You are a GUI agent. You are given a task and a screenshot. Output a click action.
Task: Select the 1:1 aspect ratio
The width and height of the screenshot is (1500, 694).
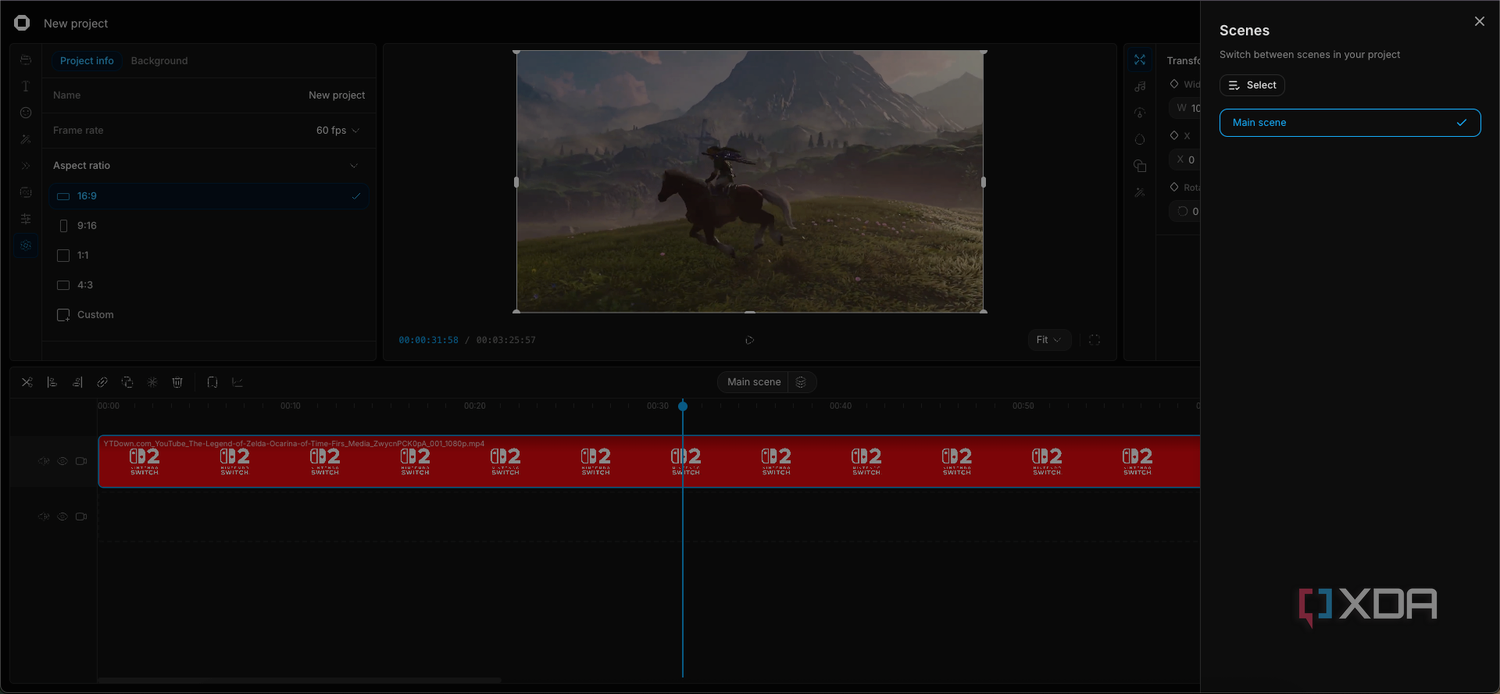click(x=209, y=255)
